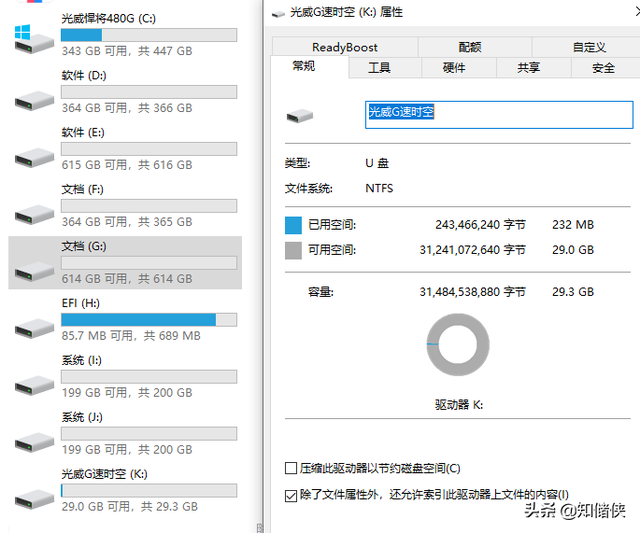640x533 pixels.
Task: Click the 光威G速时空 (K:) drive icon in list
Action: 34,500
